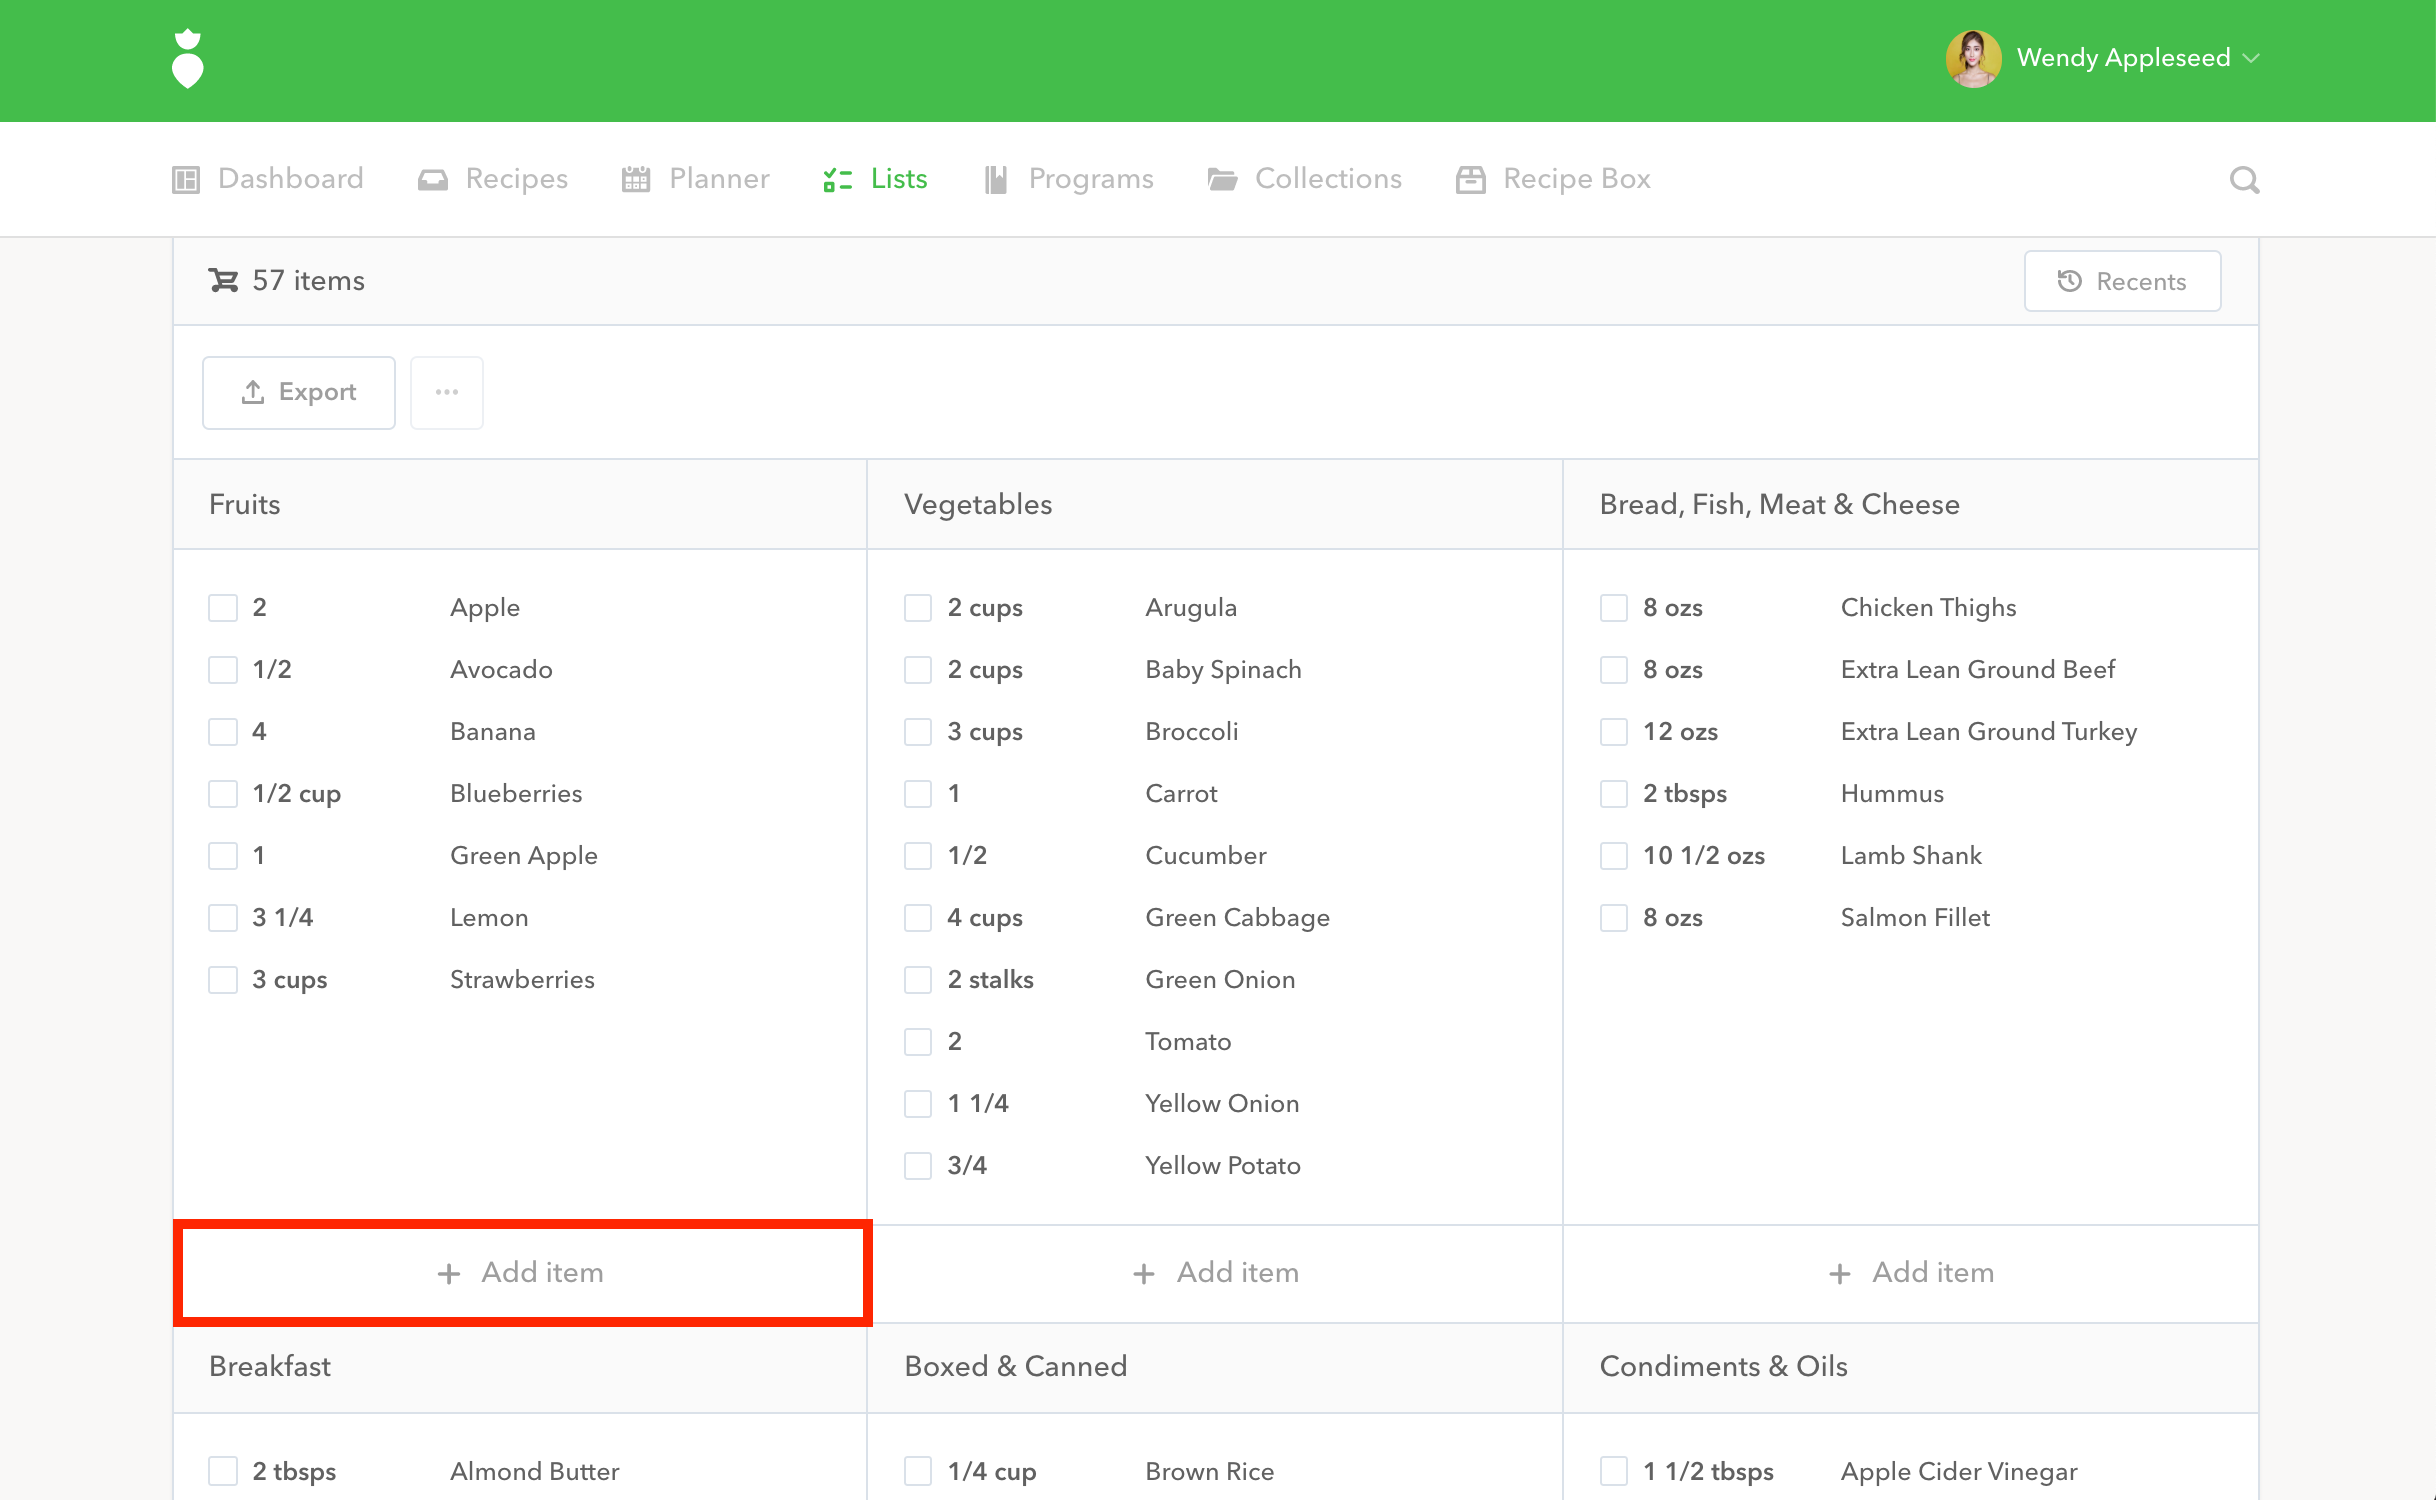
Task: Open the search magnifier icon
Action: pos(2244,180)
